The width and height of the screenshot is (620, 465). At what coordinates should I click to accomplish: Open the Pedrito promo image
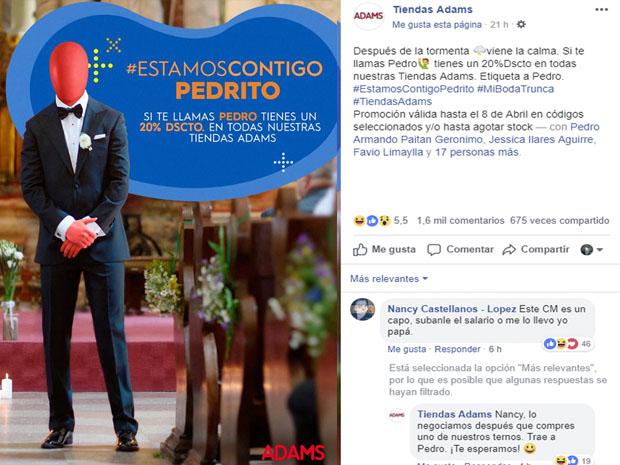(170, 232)
